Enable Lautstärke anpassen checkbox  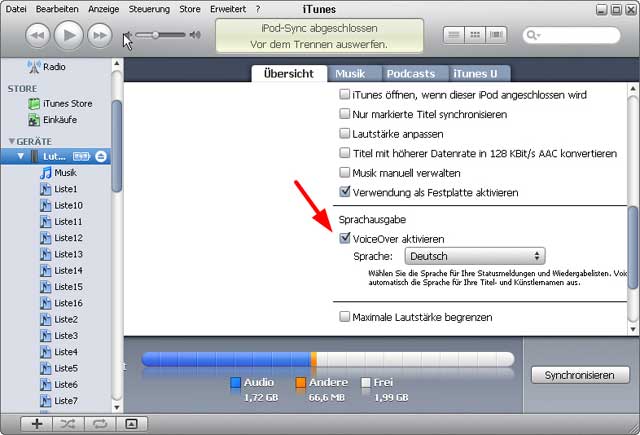tap(344, 133)
